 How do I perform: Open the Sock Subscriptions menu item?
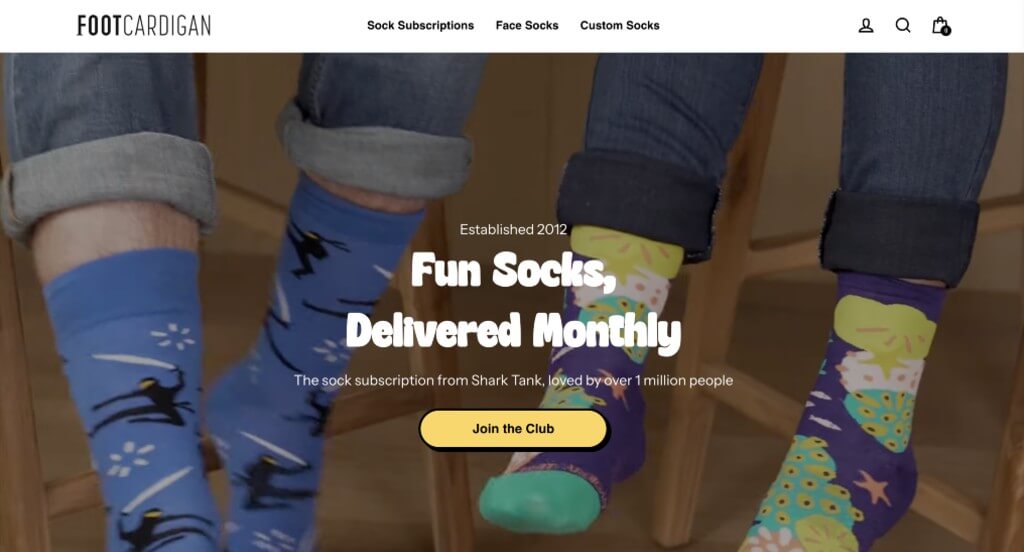pyautogui.click(x=421, y=25)
